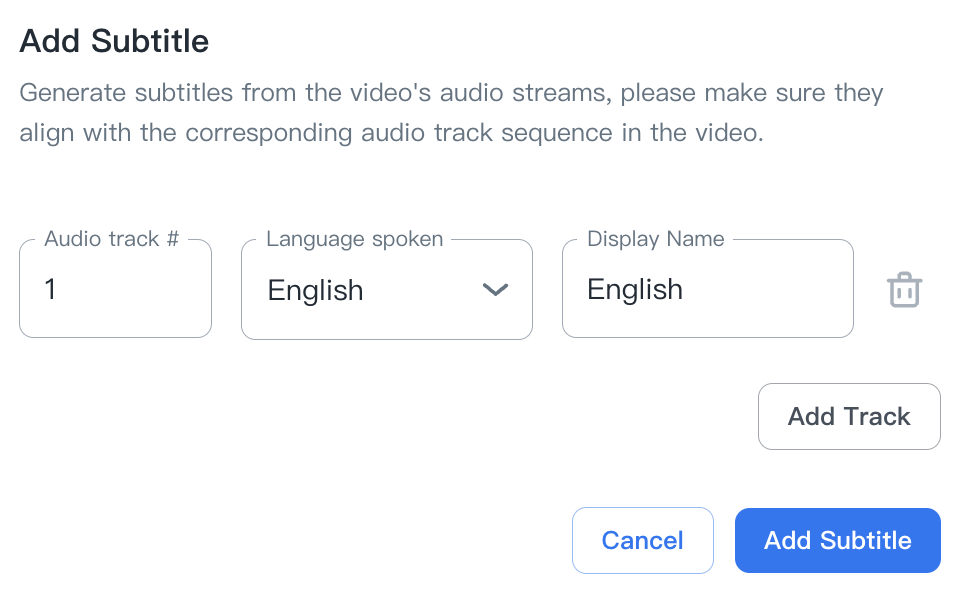The height and width of the screenshot is (596, 968).
Task: Cancel the Add Subtitle dialog
Action: click(642, 541)
